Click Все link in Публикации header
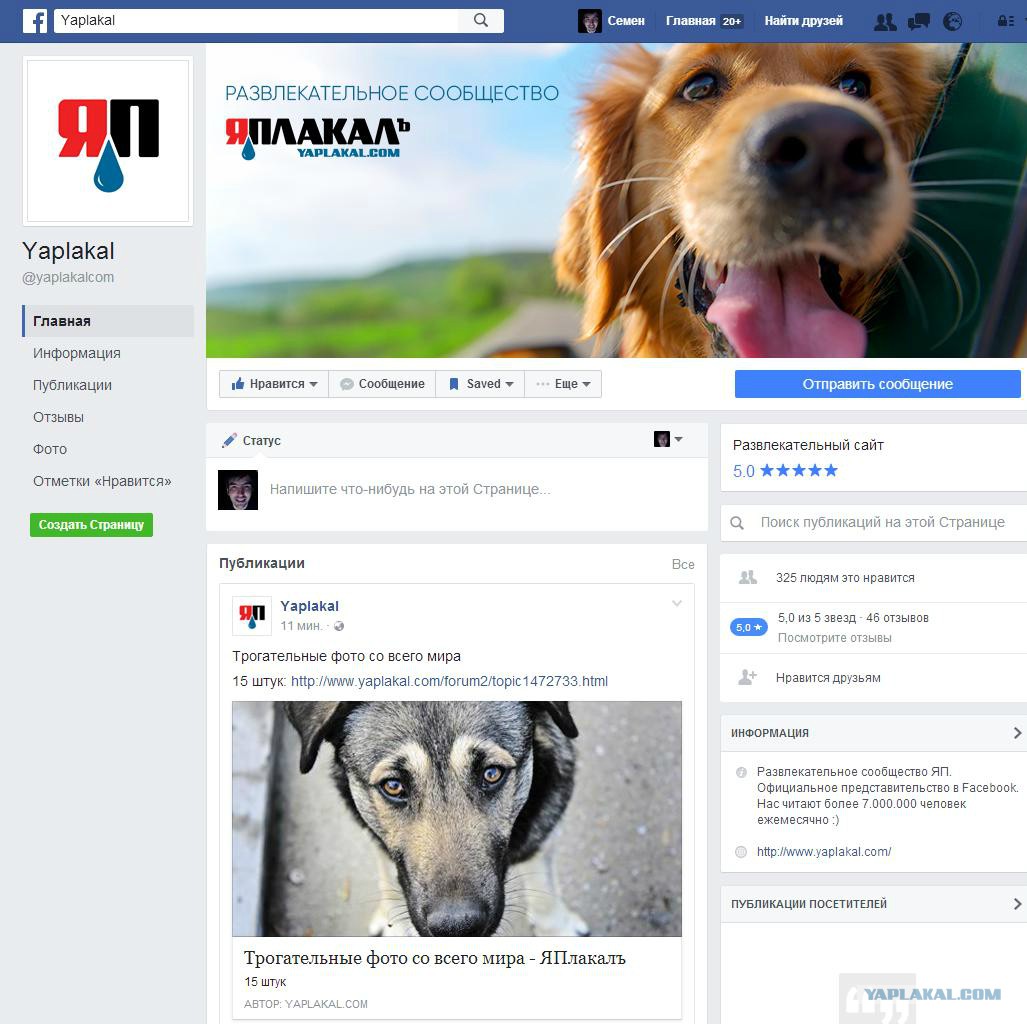This screenshot has height=1024, width=1027. [682, 564]
